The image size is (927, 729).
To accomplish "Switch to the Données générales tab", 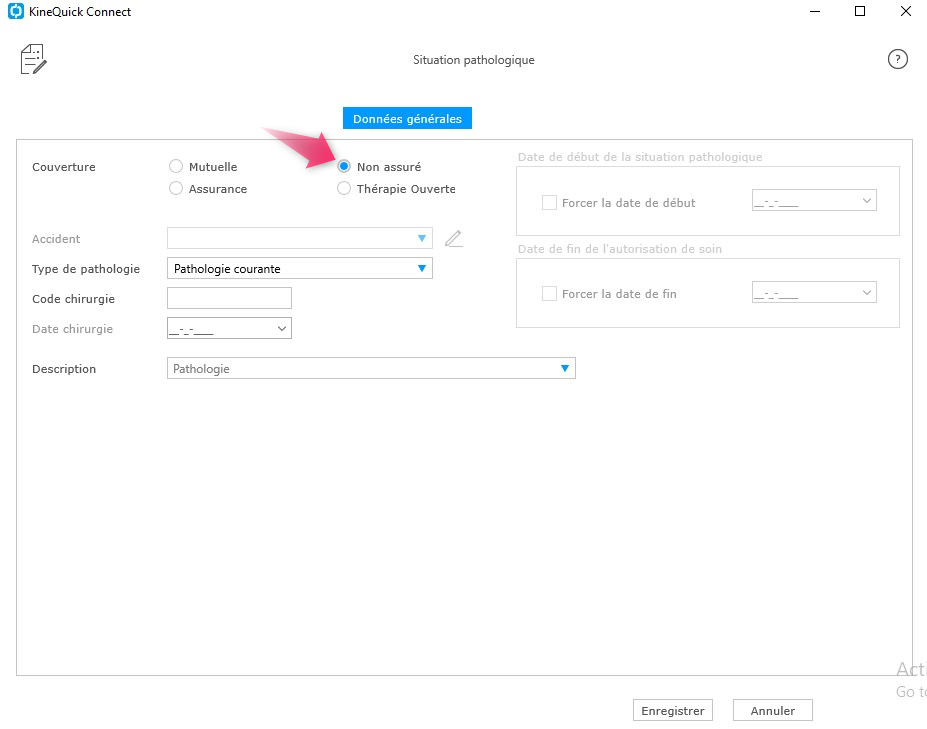I will click(407, 118).
